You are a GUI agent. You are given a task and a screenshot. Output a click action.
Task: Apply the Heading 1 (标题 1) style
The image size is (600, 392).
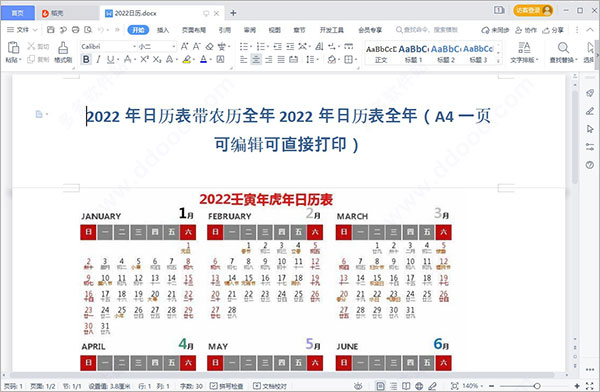(x=413, y=54)
